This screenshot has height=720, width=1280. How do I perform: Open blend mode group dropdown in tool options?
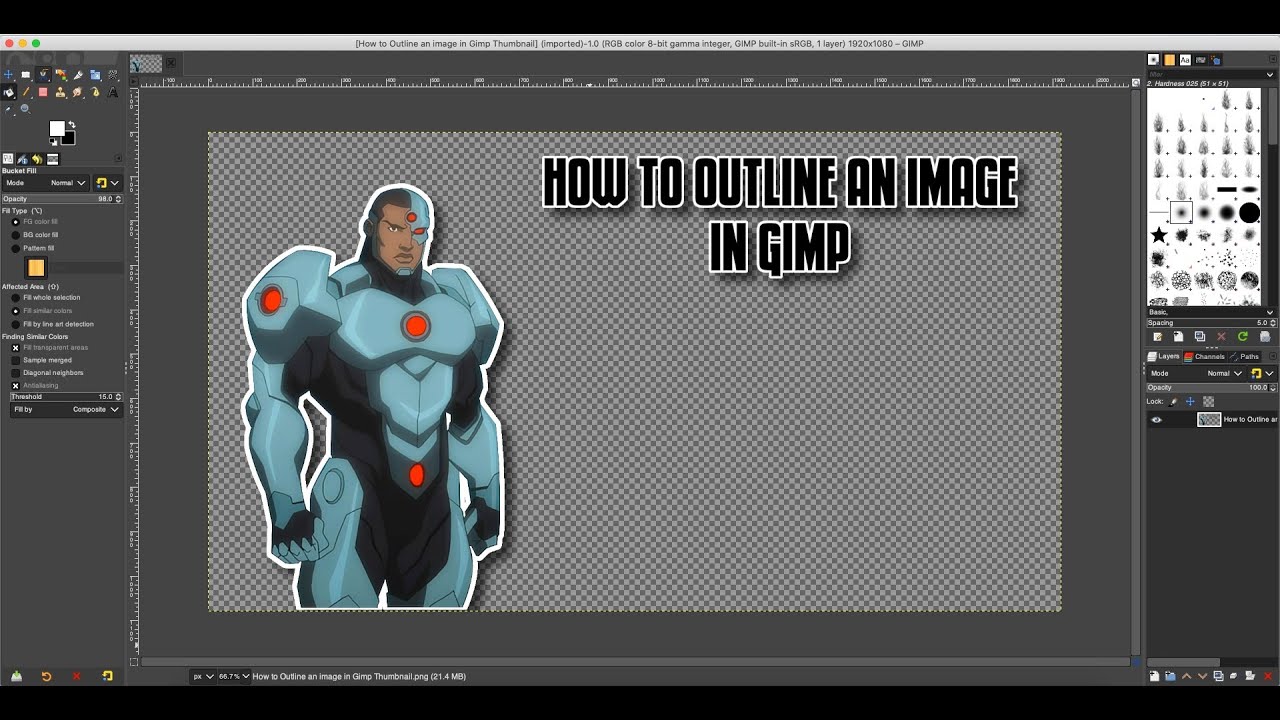click(x=108, y=183)
